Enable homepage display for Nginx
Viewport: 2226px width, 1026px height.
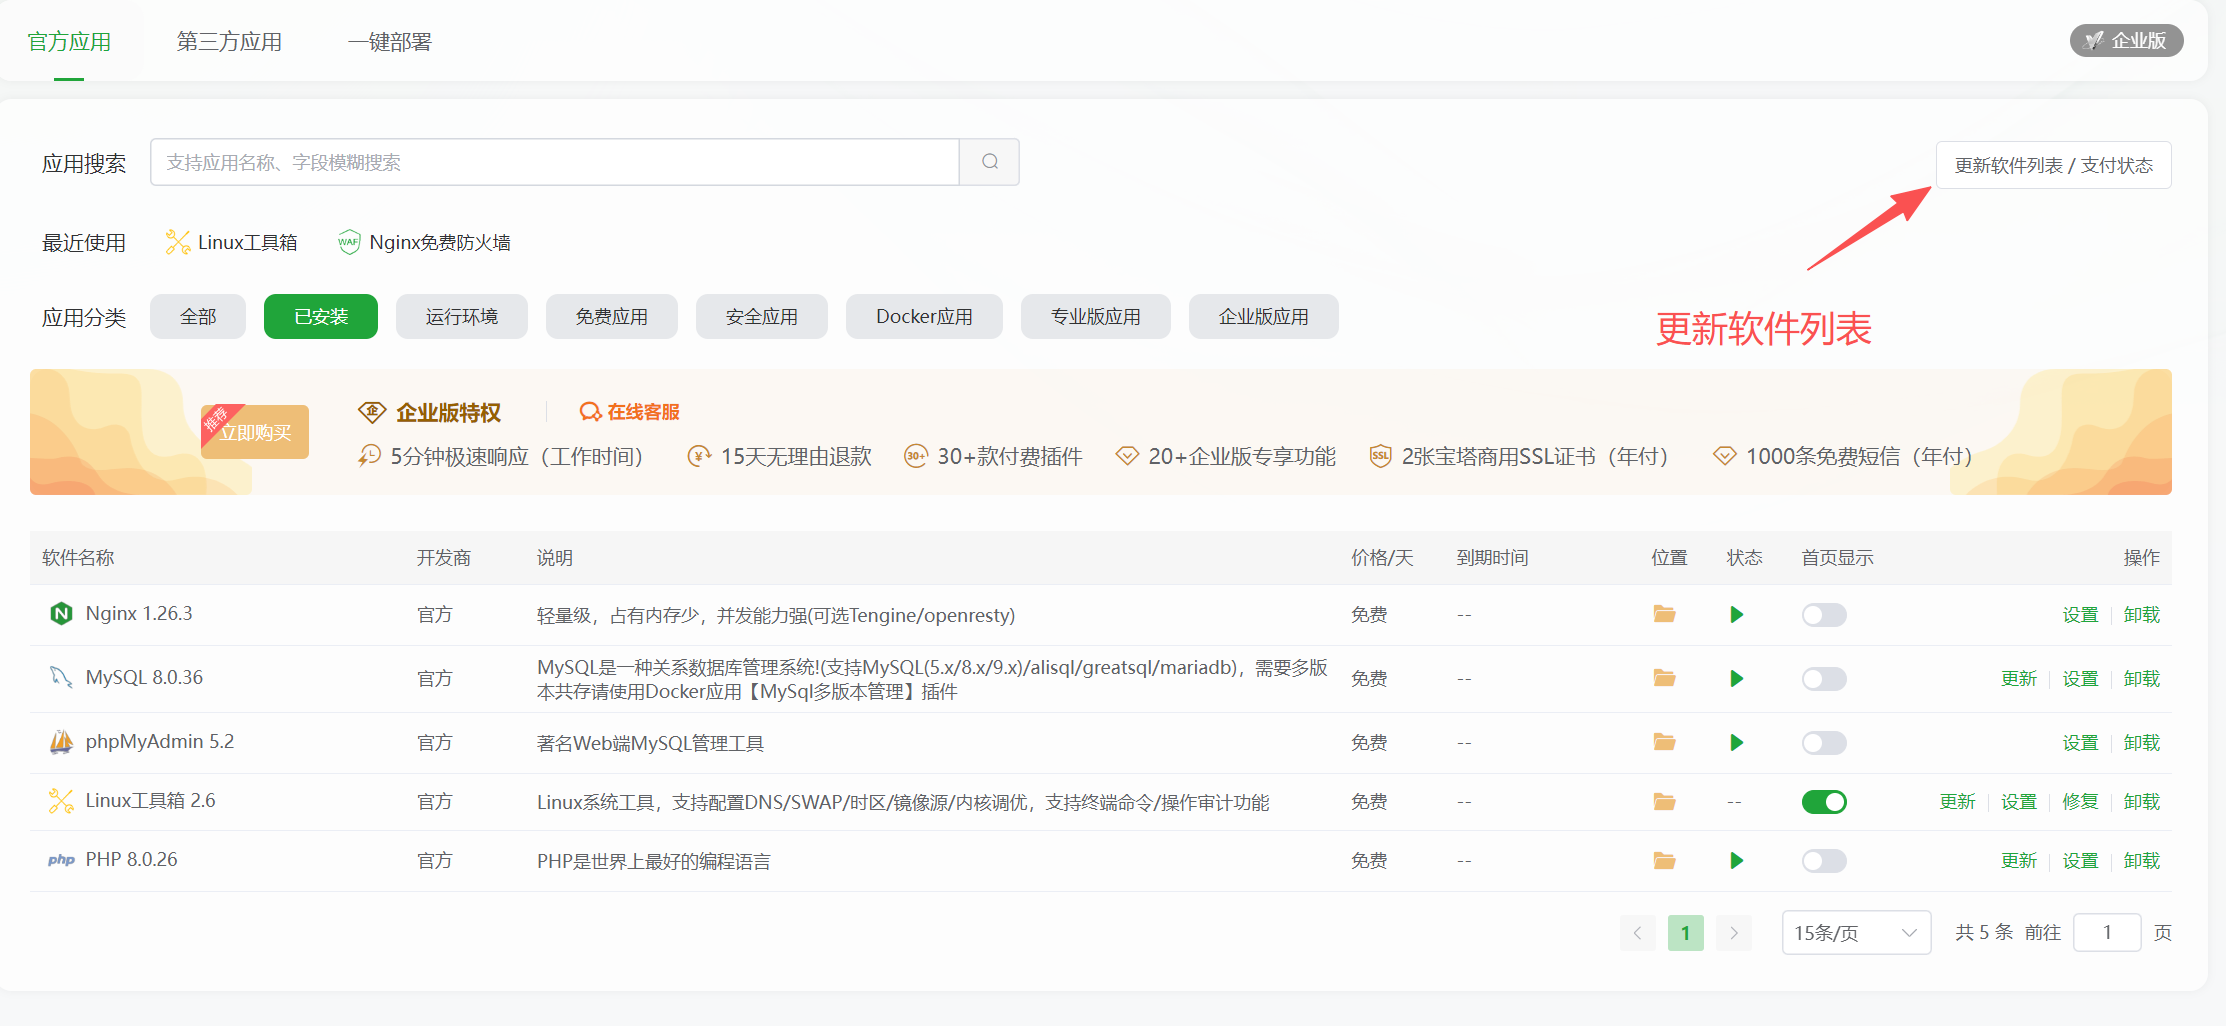point(1824,614)
